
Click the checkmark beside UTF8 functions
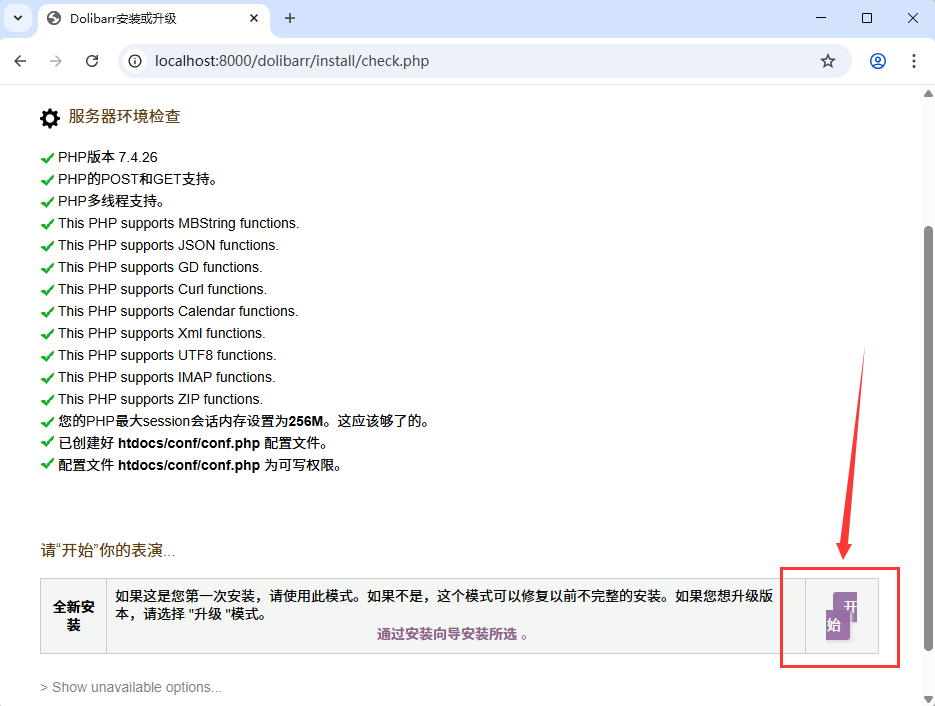(x=48, y=357)
